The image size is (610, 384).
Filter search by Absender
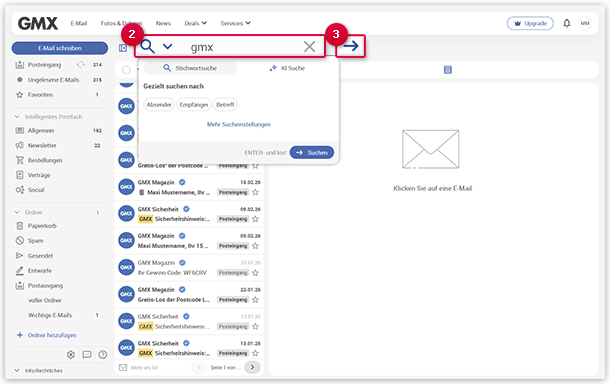click(x=159, y=105)
